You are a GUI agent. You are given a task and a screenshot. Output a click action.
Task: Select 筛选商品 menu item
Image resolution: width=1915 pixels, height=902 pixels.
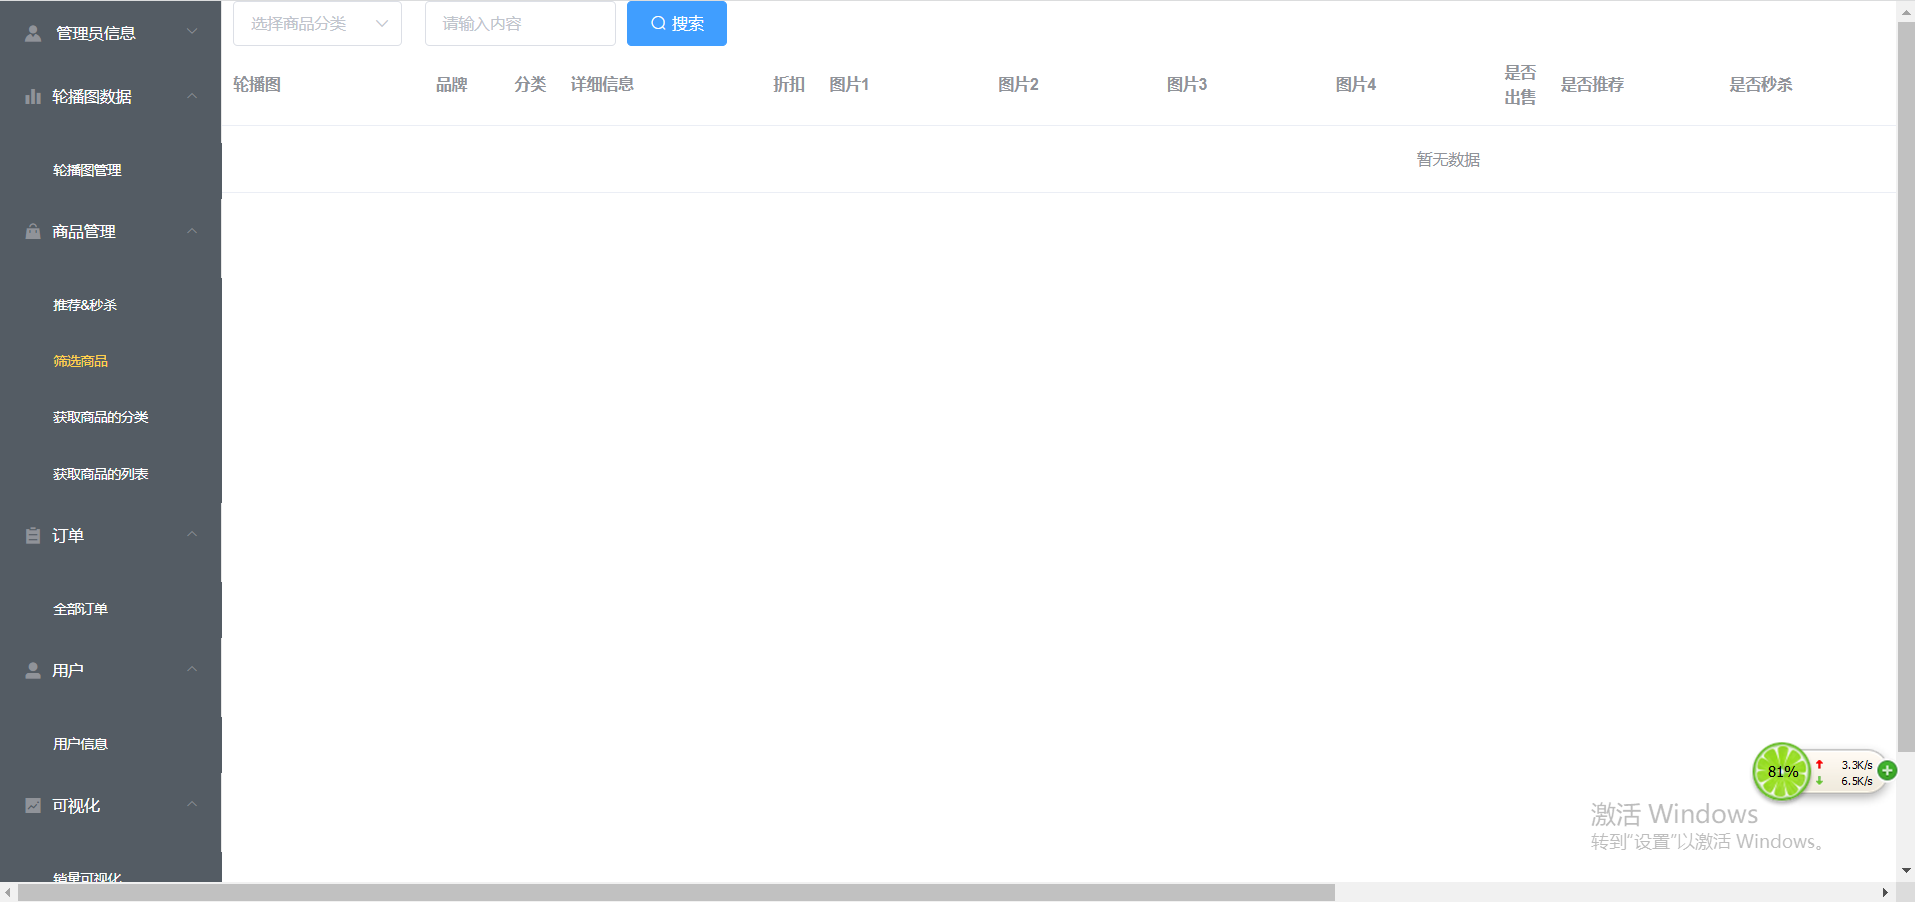point(80,361)
